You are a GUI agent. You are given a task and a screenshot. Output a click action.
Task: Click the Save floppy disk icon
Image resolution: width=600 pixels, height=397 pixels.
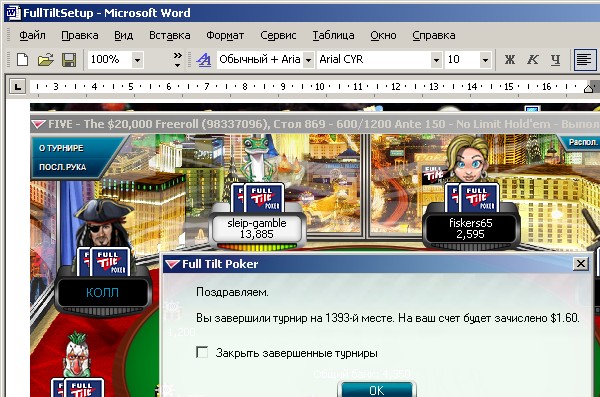point(69,60)
